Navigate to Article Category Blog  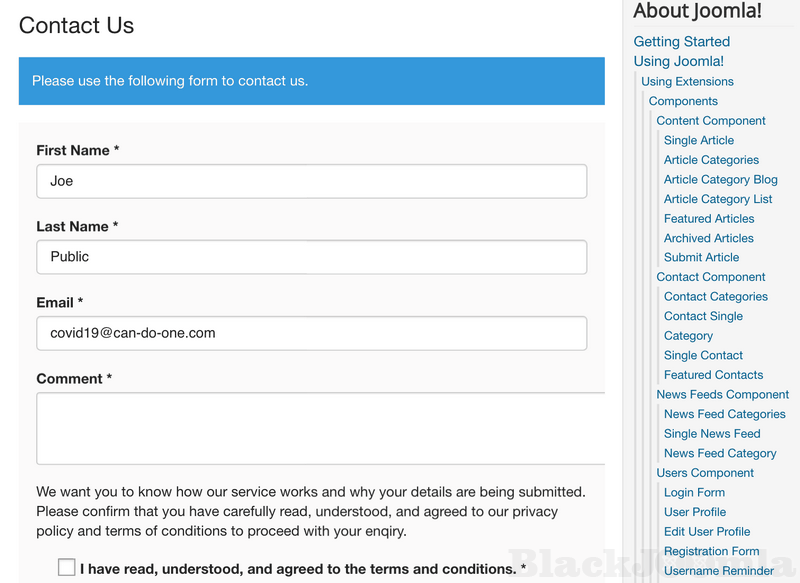tap(720, 180)
